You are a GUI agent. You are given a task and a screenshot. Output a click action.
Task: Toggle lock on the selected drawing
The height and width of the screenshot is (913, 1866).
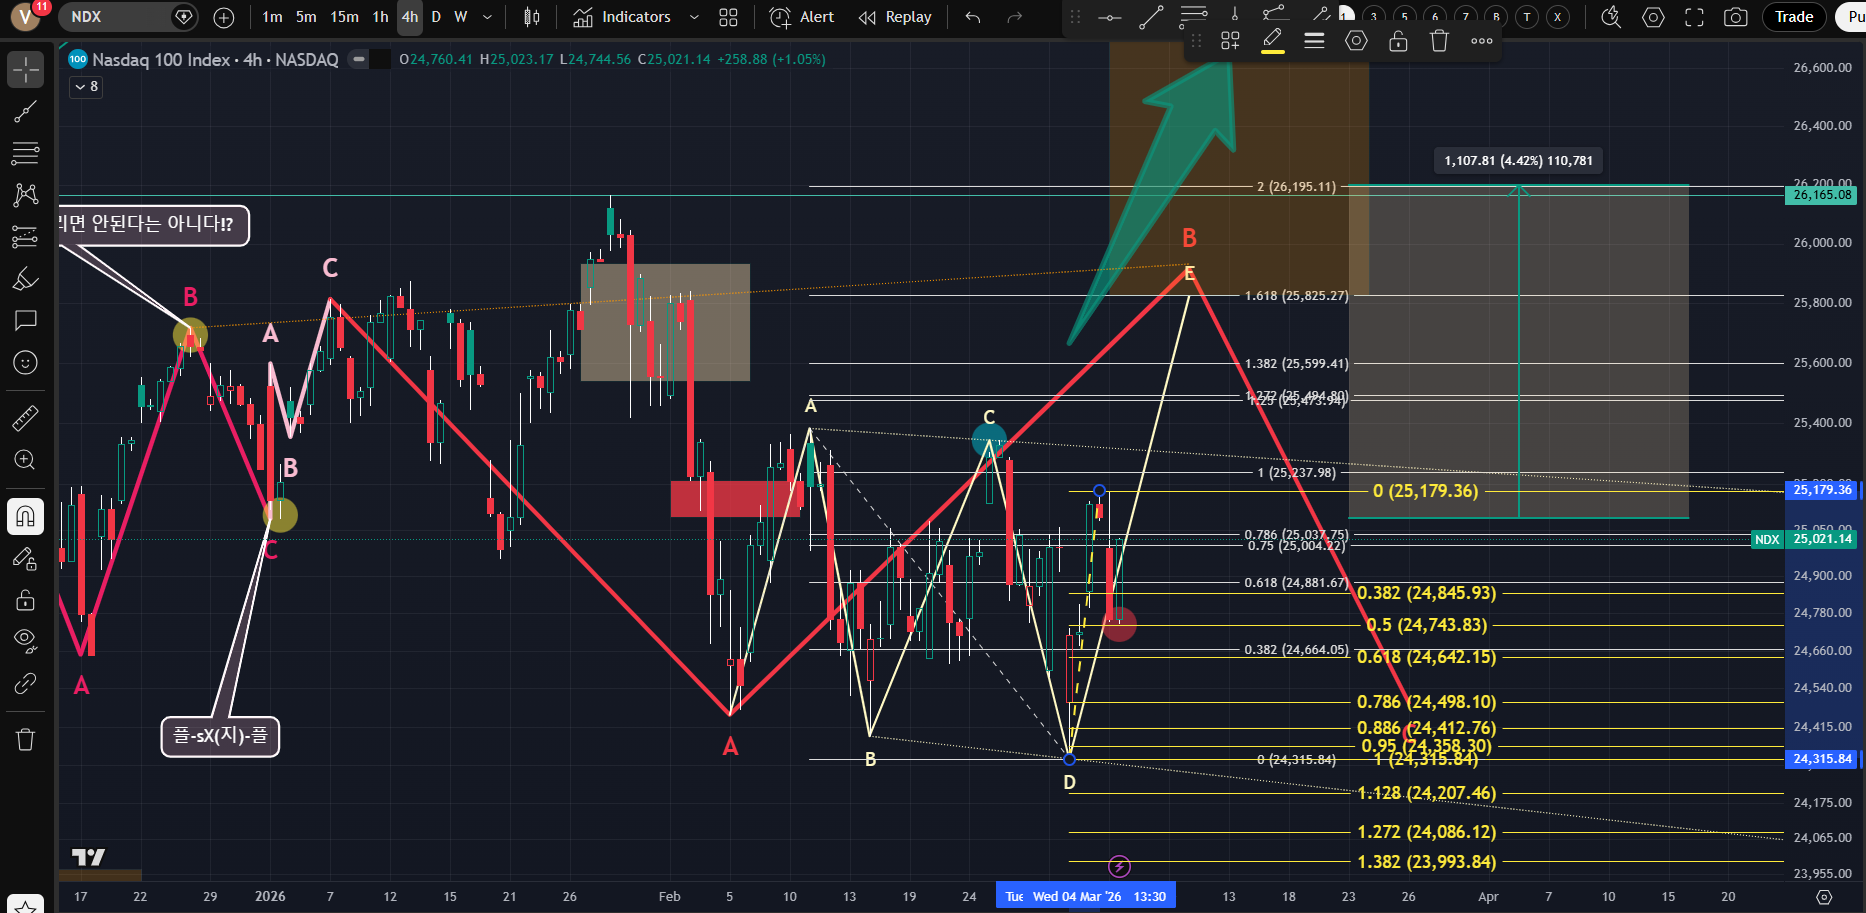point(1398,41)
